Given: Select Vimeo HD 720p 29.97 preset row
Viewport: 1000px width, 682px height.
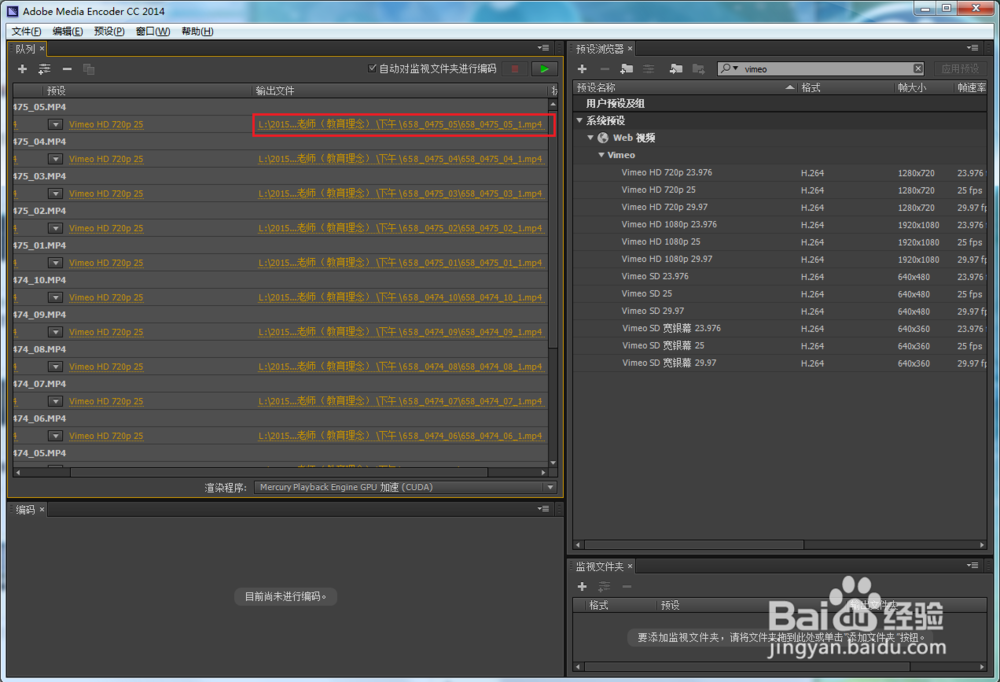Looking at the screenshot, I should click(x=780, y=207).
